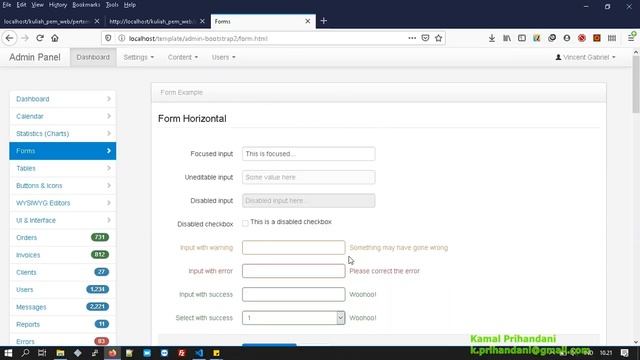The width and height of the screenshot is (640, 360).
Task: Expand the UI & Interface chevron
Action: click(109, 220)
